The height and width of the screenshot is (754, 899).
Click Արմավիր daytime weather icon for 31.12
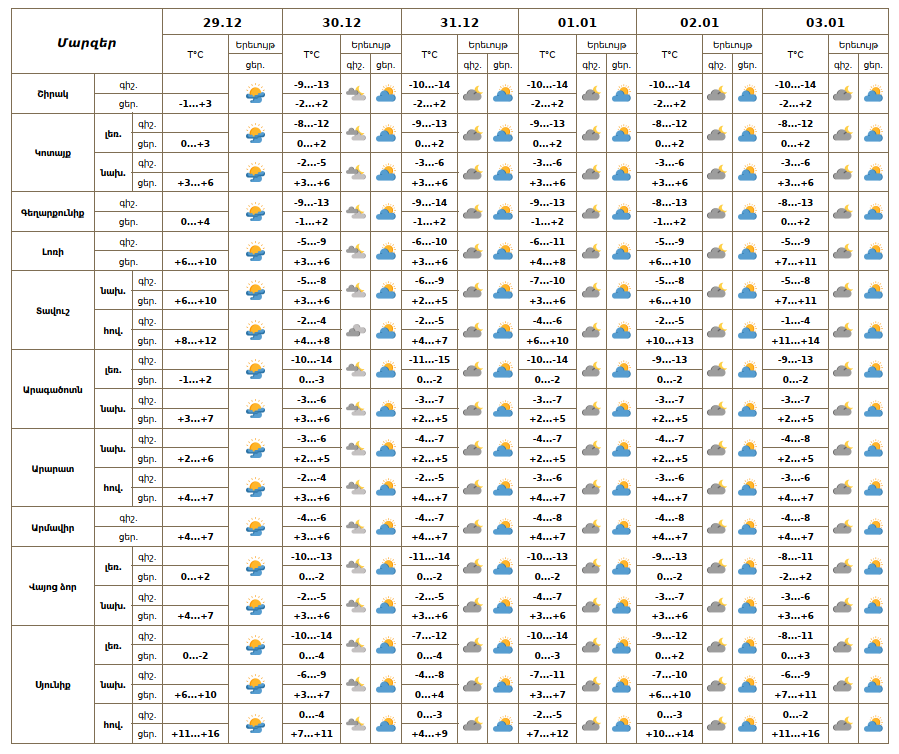point(502,527)
